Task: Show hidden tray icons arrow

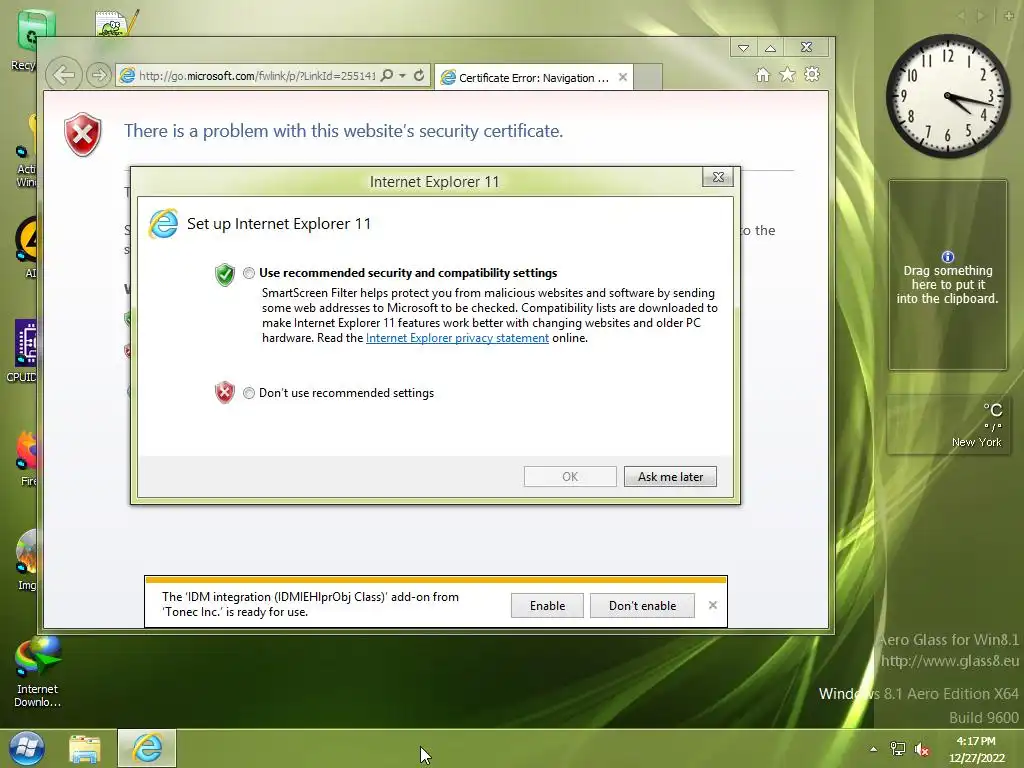Action: click(x=873, y=749)
